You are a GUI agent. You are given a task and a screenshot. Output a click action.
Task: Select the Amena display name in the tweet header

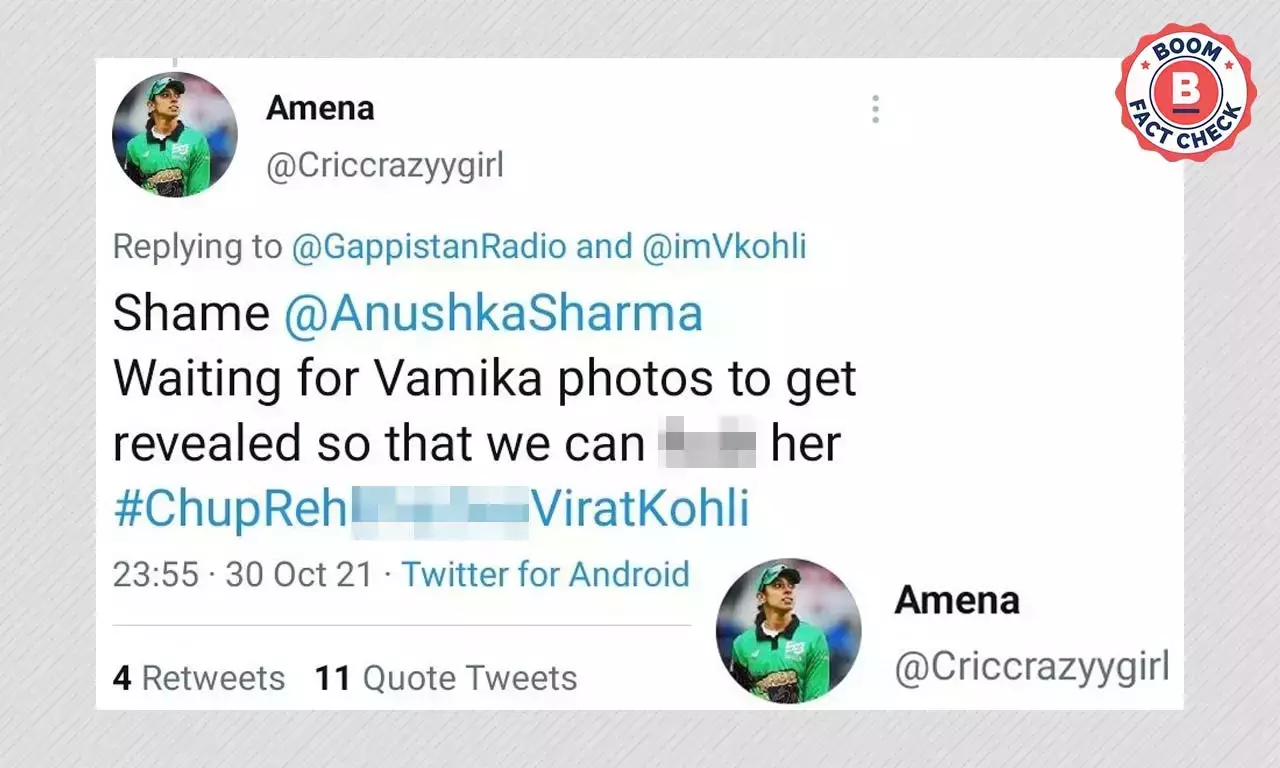click(320, 108)
